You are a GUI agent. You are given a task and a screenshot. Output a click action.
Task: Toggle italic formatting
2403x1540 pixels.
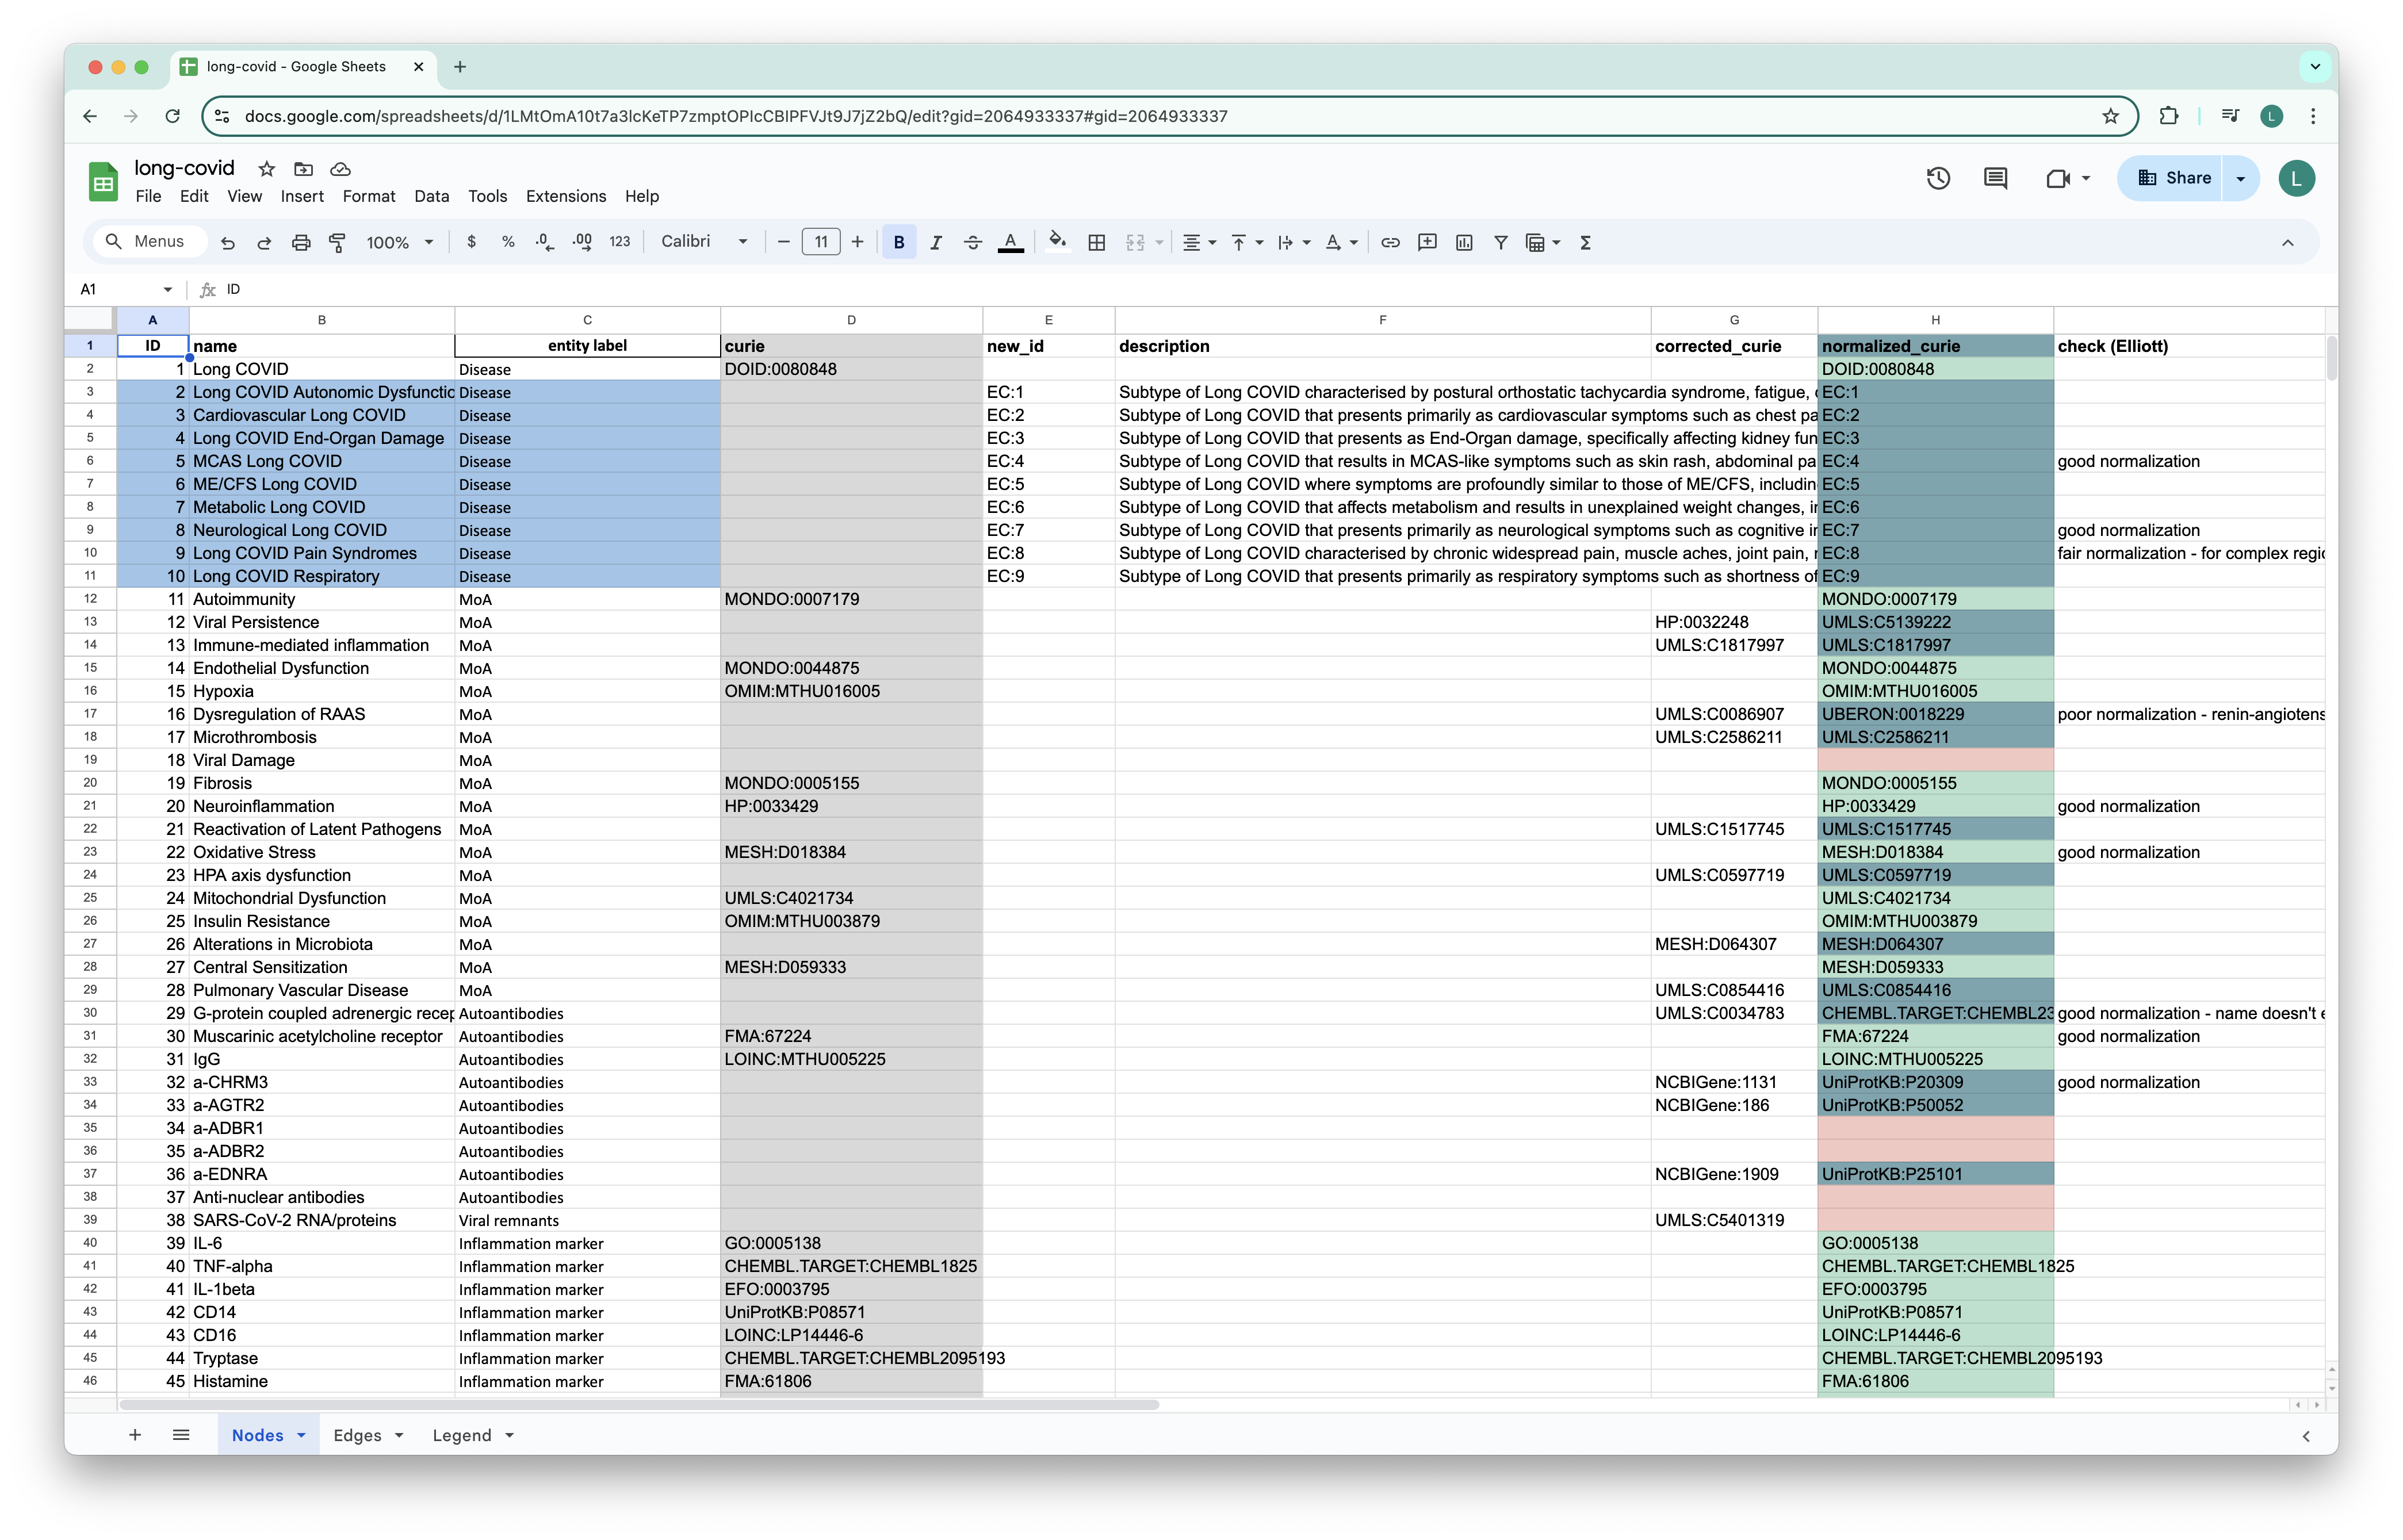936,242
